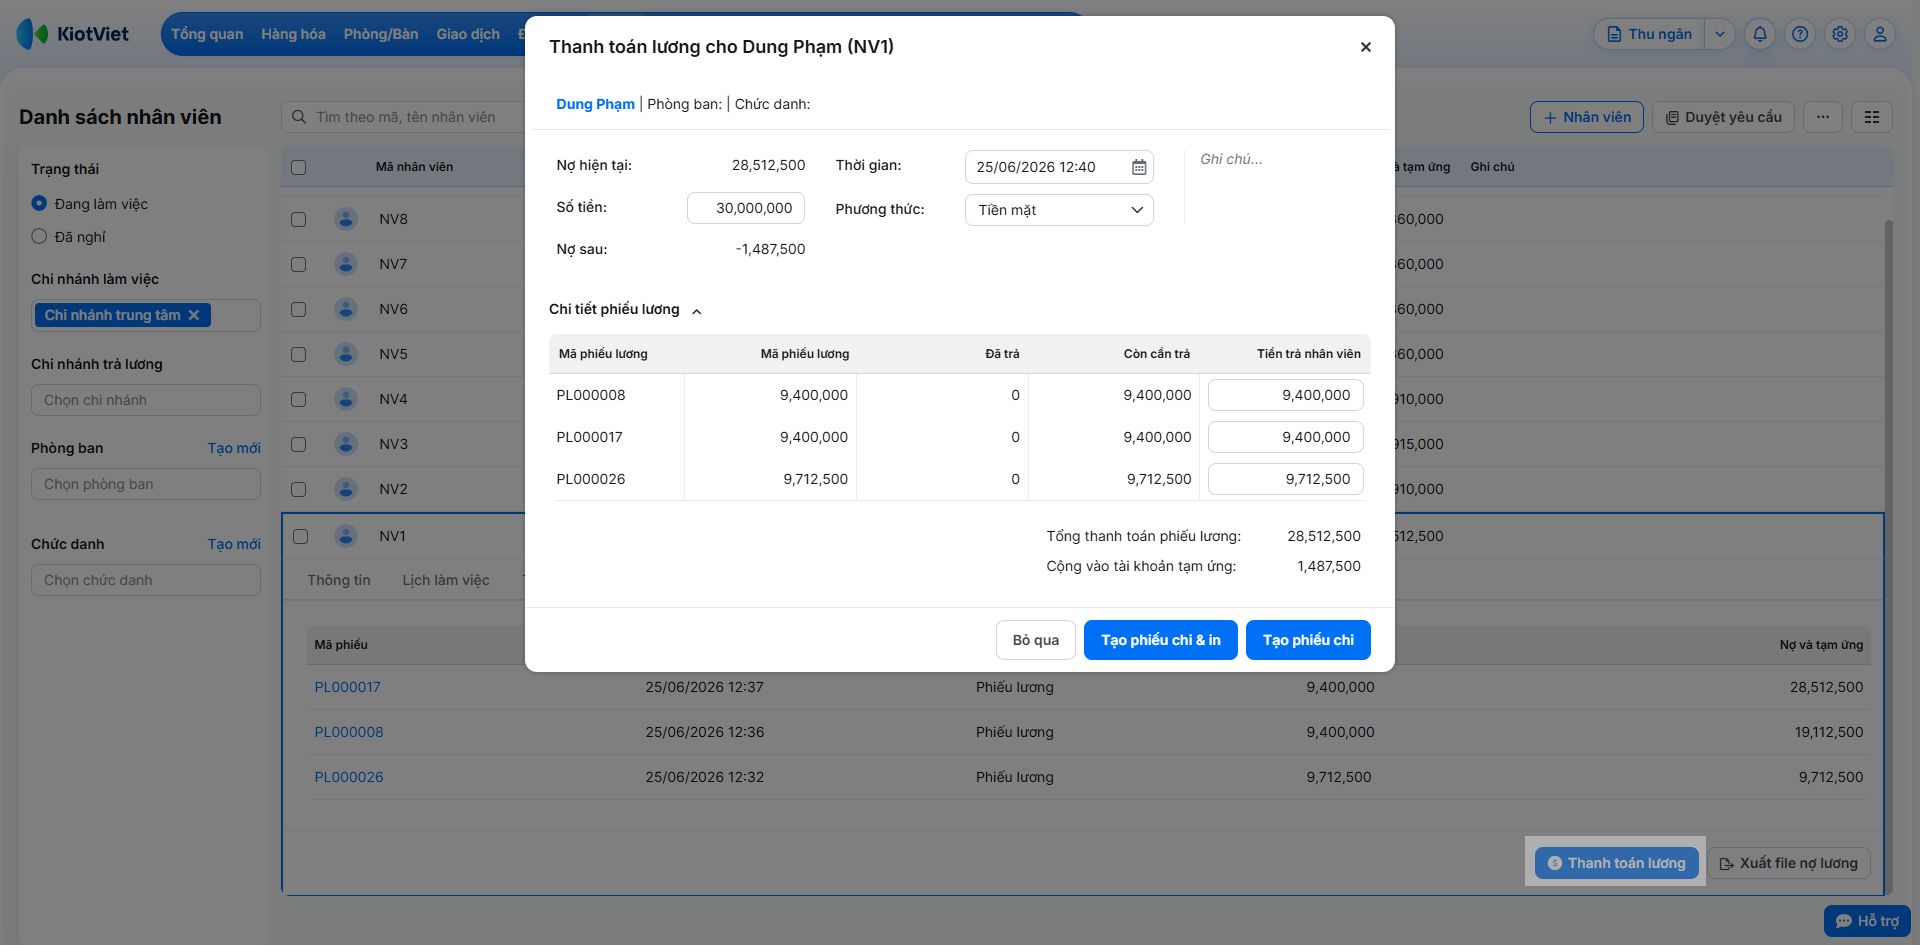1920x945 pixels.
Task: Click the NV3 employee avatar
Action: click(346, 444)
